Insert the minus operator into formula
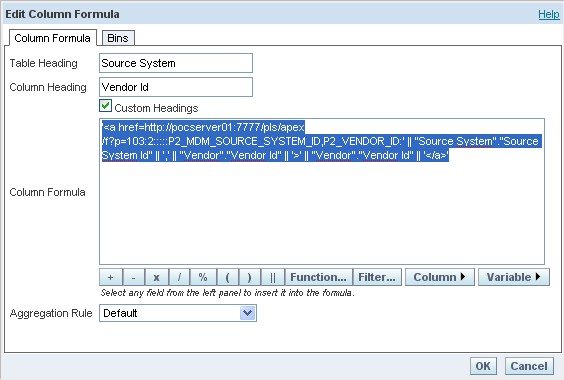Viewport: 564px width, 380px height. coord(133,277)
